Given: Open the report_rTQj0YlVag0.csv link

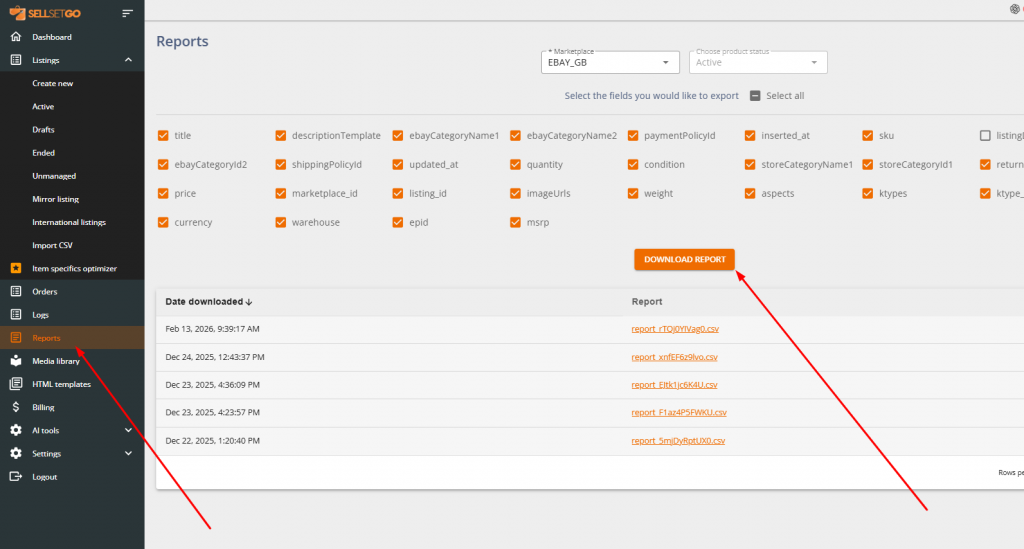Looking at the screenshot, I should coord(674,328).
